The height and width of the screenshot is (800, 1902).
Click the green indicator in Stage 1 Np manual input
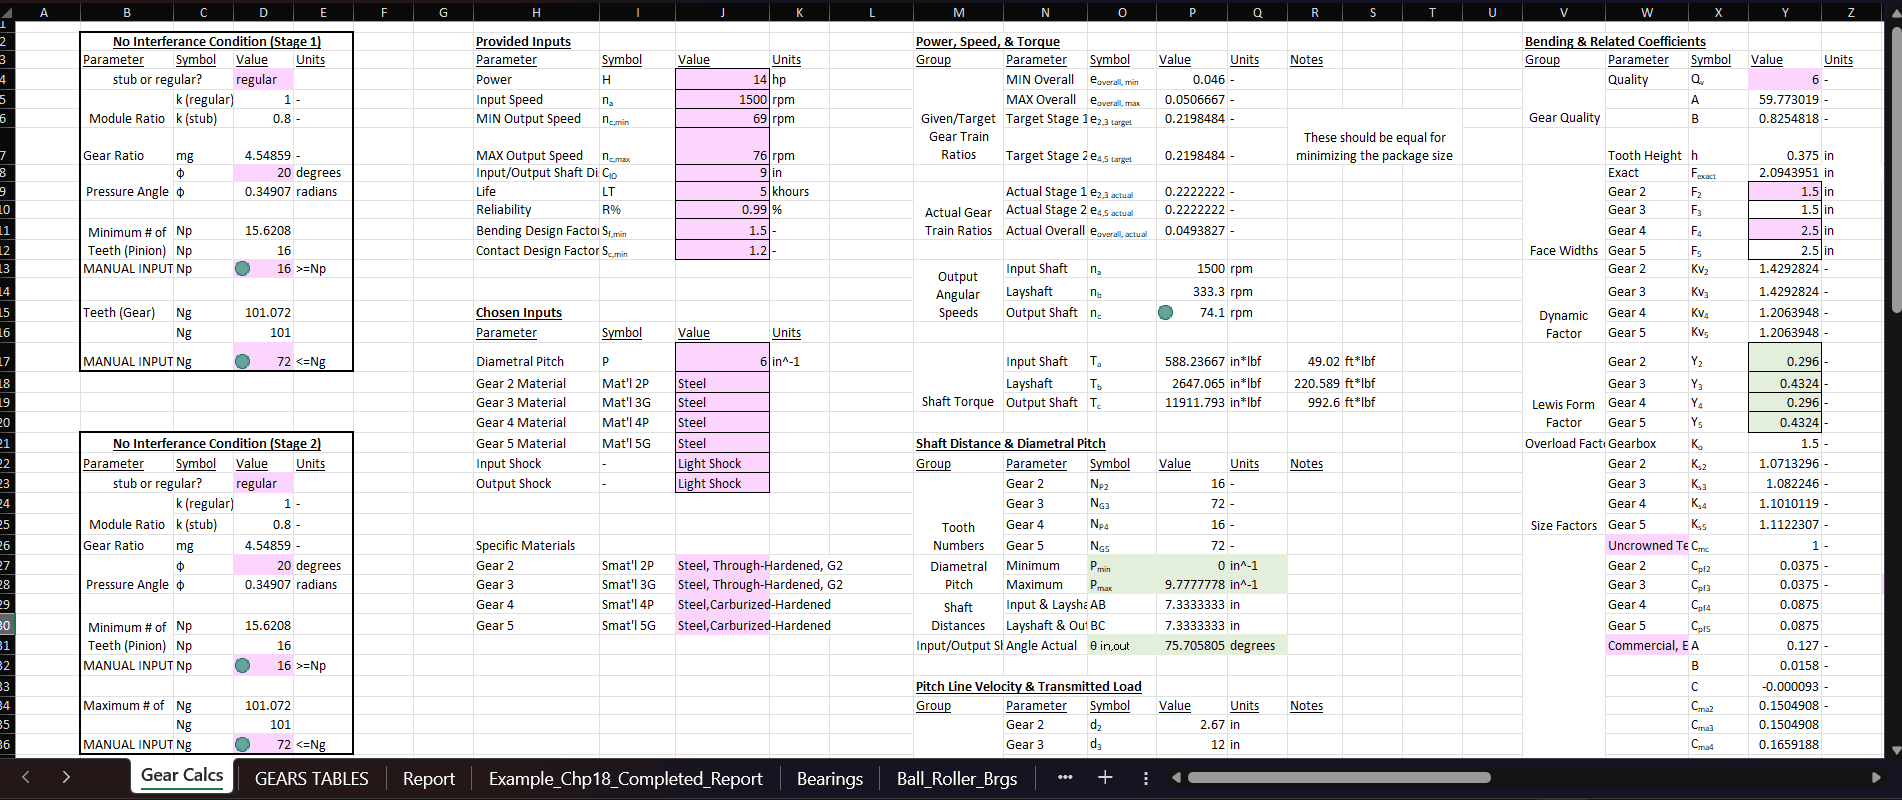point(242,269)
